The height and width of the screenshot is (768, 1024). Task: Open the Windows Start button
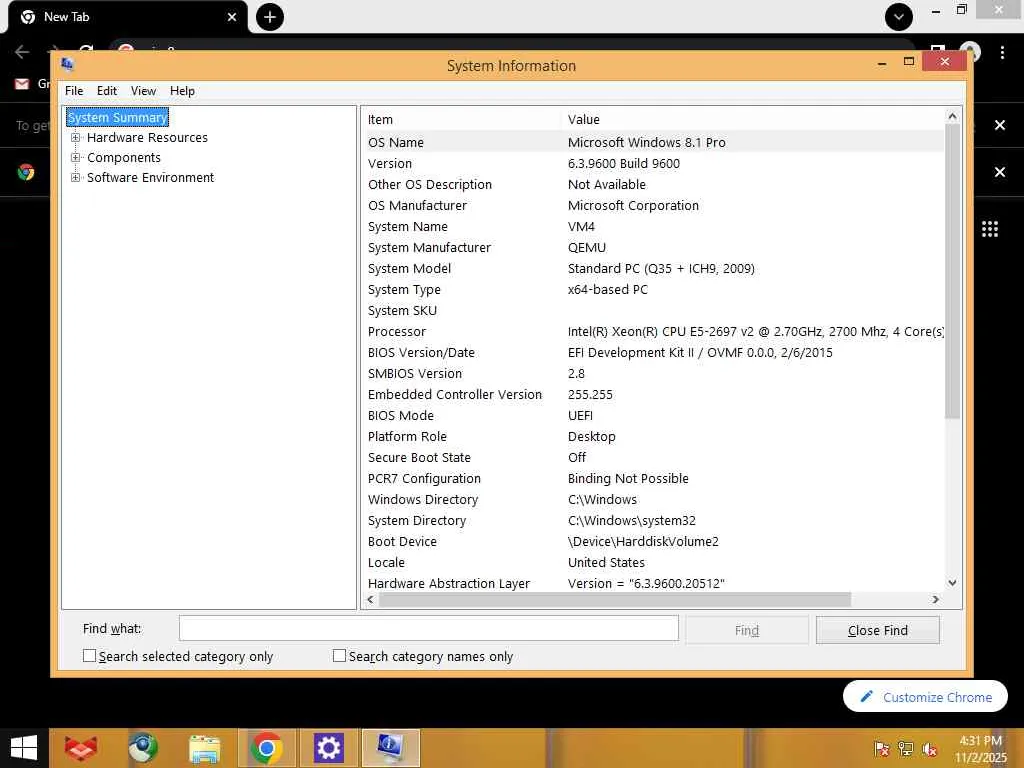tap(24, 748)
